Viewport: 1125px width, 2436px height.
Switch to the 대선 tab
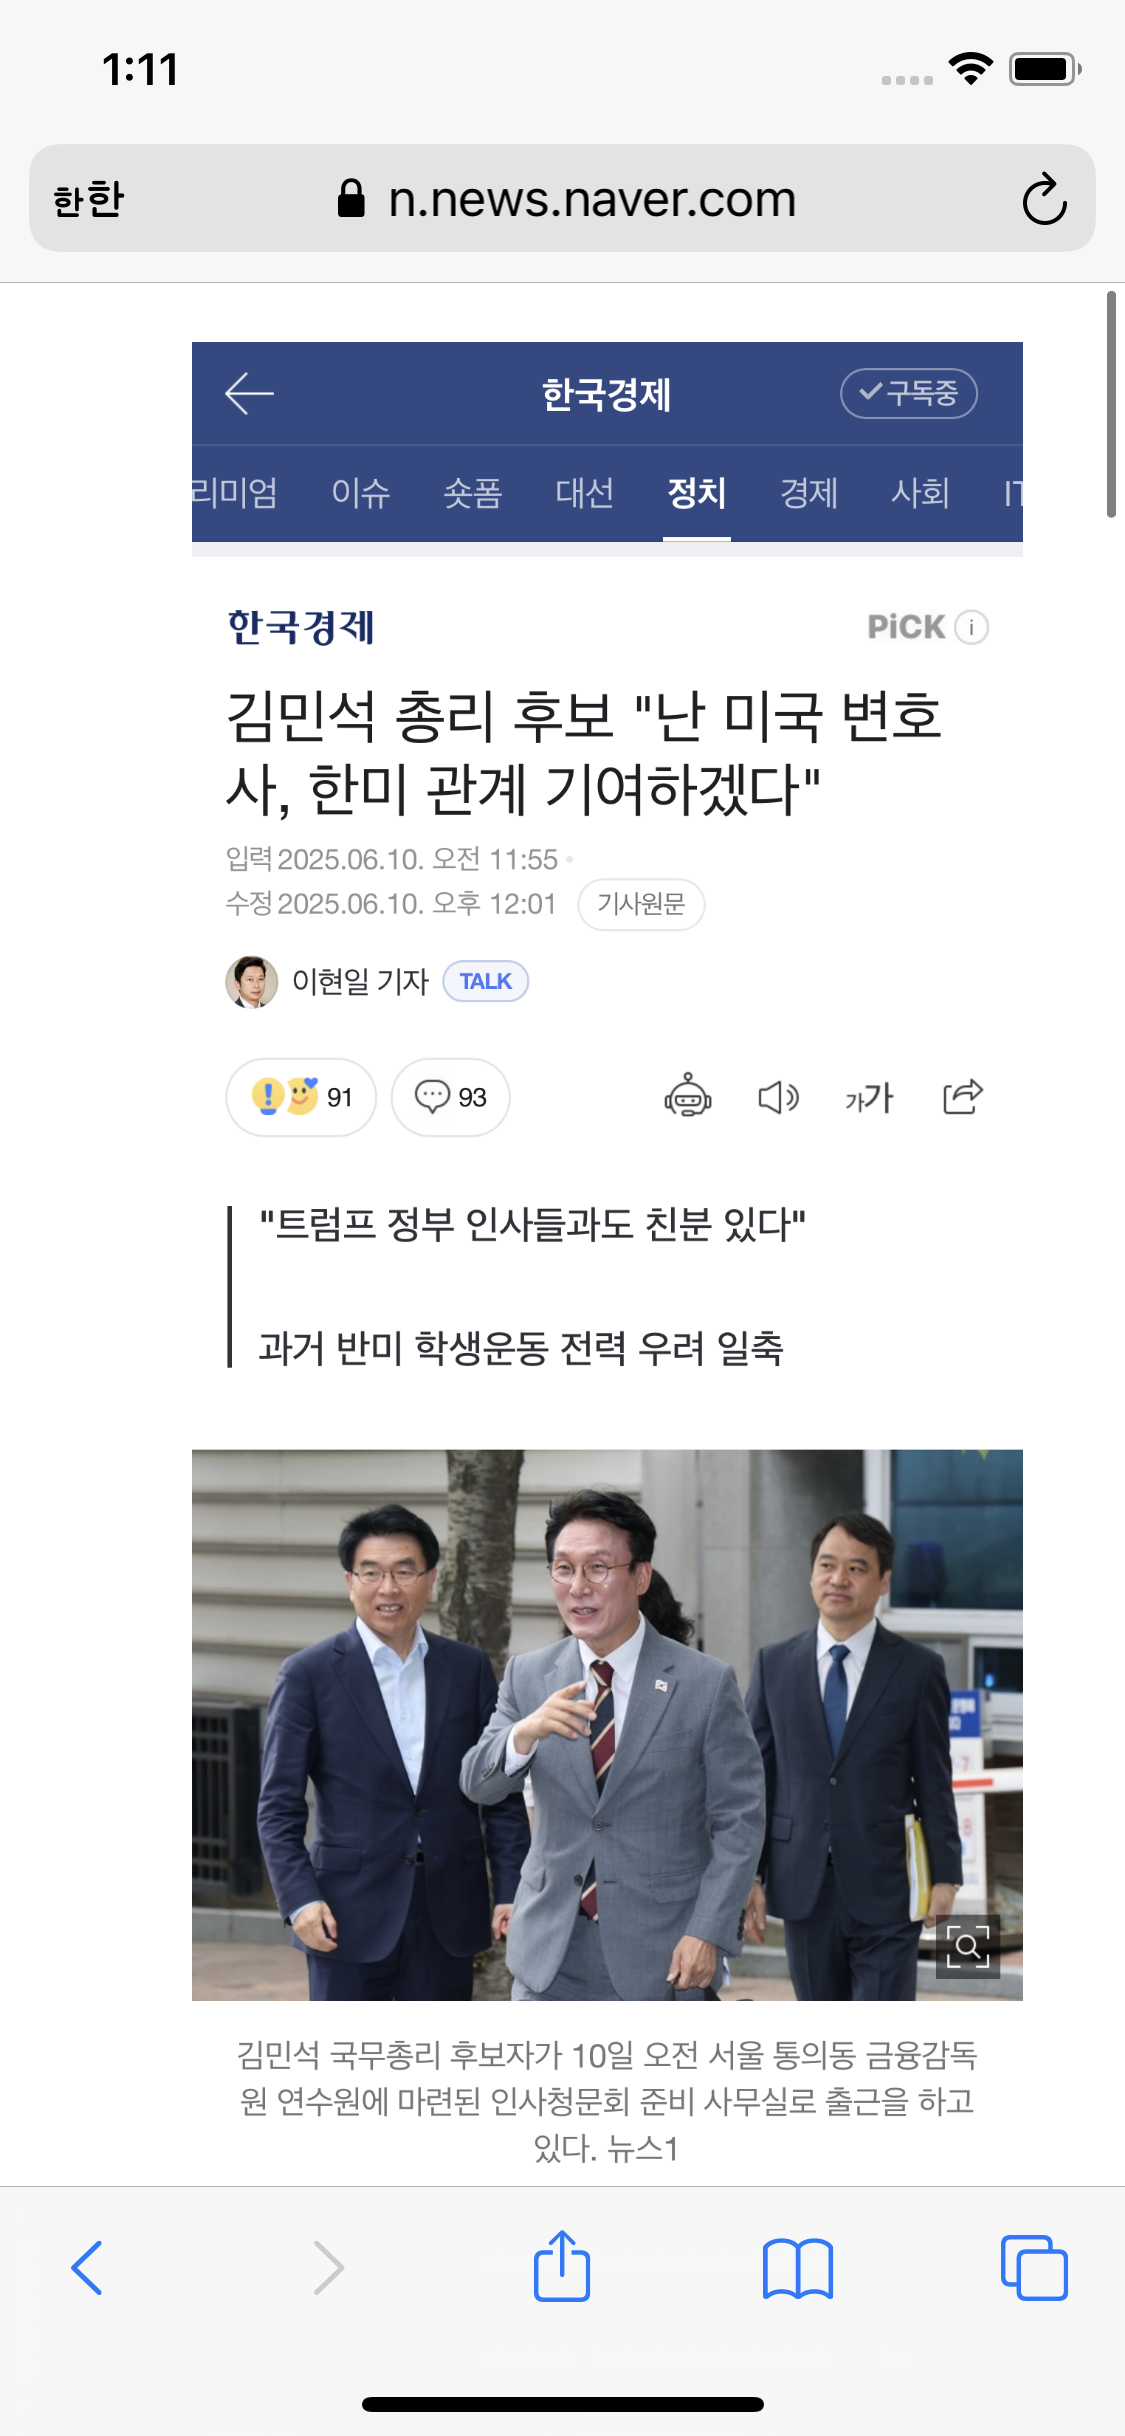point(585,493)
